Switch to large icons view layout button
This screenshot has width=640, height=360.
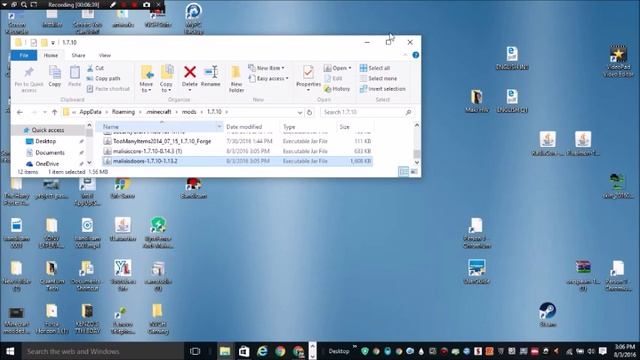414,172
